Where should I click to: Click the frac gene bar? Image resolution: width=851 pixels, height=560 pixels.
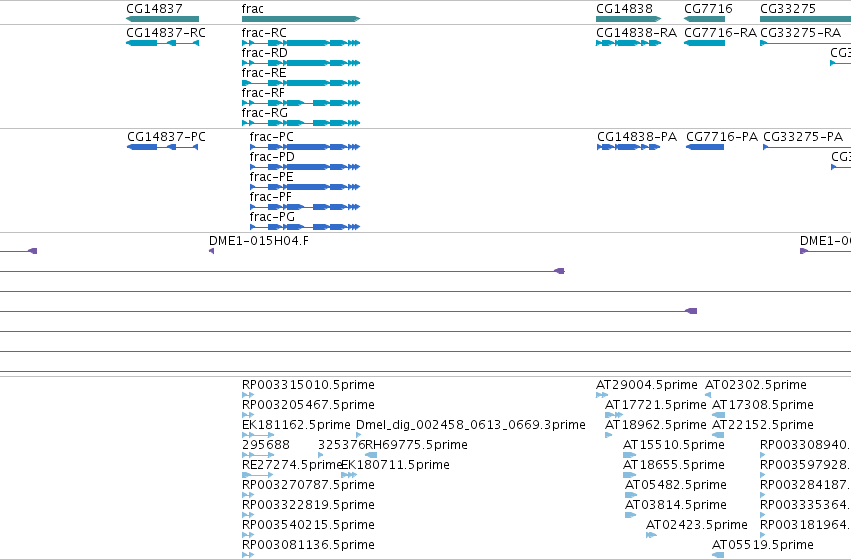301,19
